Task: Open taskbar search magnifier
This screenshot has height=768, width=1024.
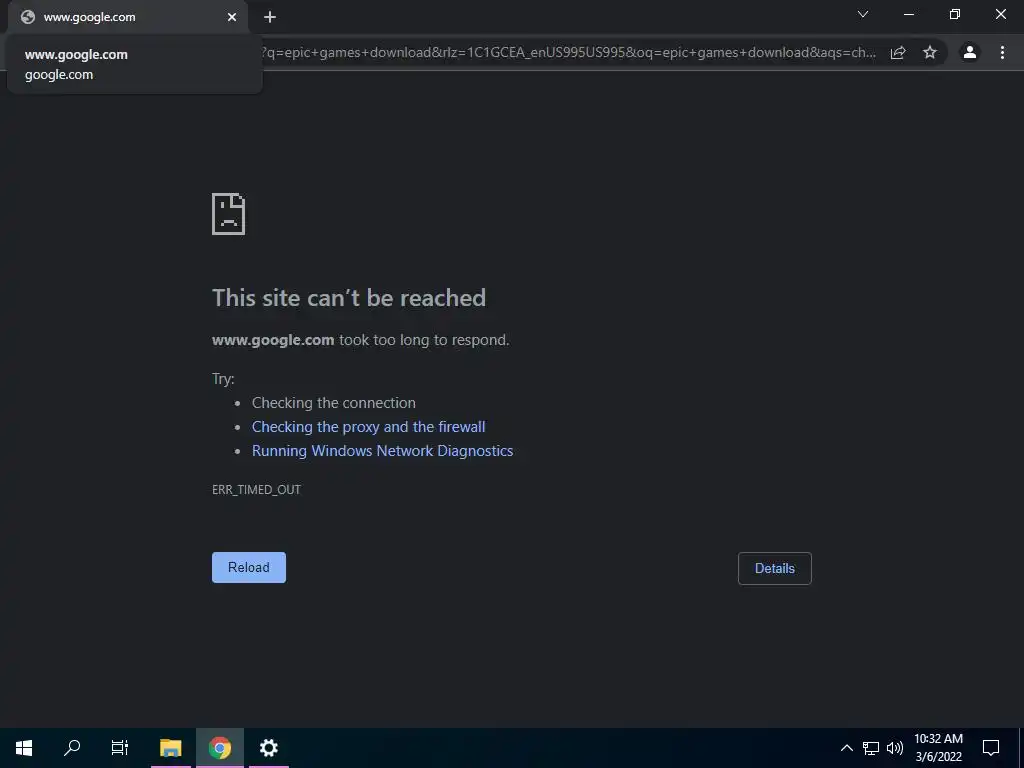Action: pyautogui.click(x=72, y=748)
